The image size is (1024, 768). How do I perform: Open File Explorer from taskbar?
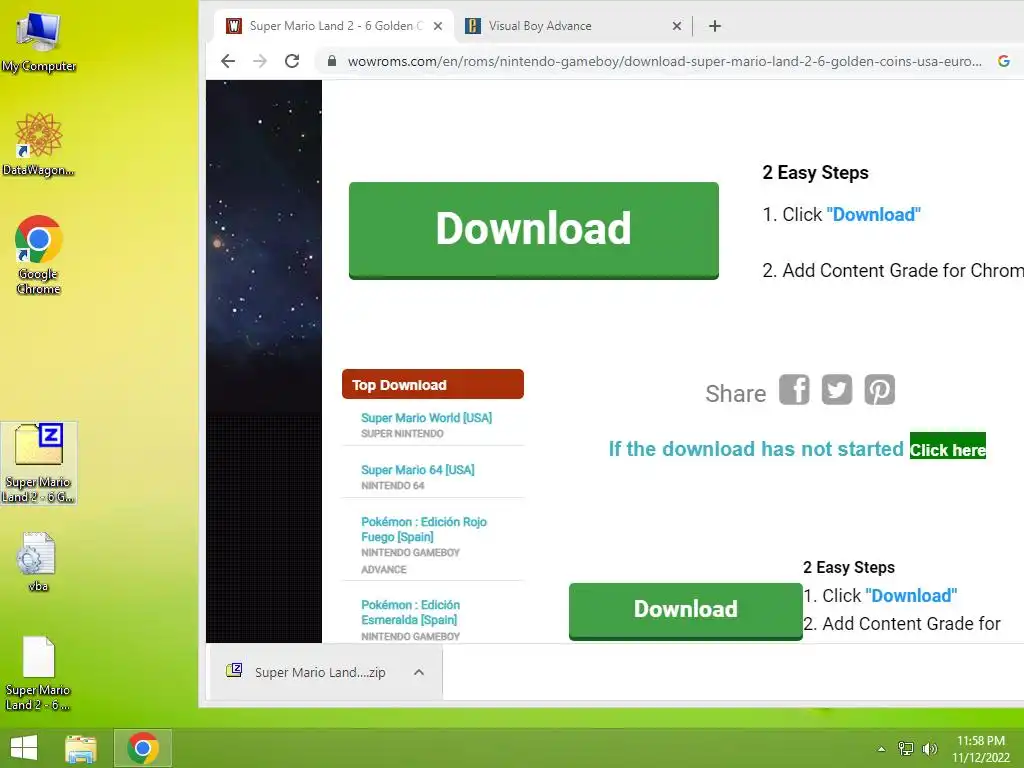[x=81, y=748]
